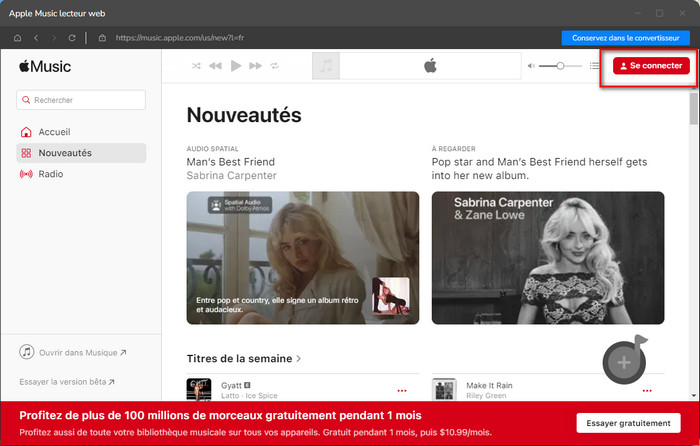Click Essayer gratuitement button
700x446 pixels.
[x=628, y=423]
